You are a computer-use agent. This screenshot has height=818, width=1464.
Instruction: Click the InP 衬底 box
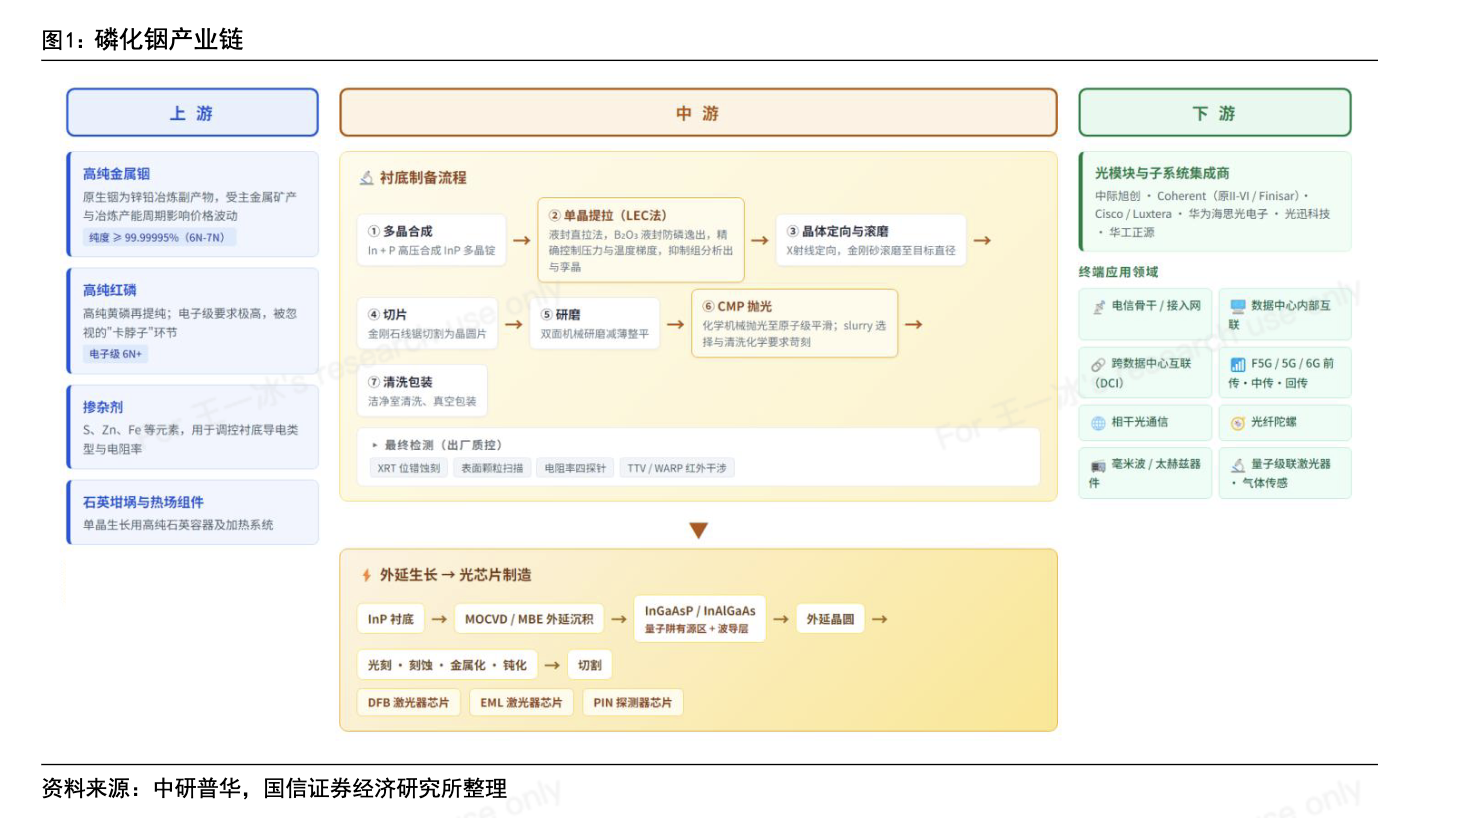391,620
